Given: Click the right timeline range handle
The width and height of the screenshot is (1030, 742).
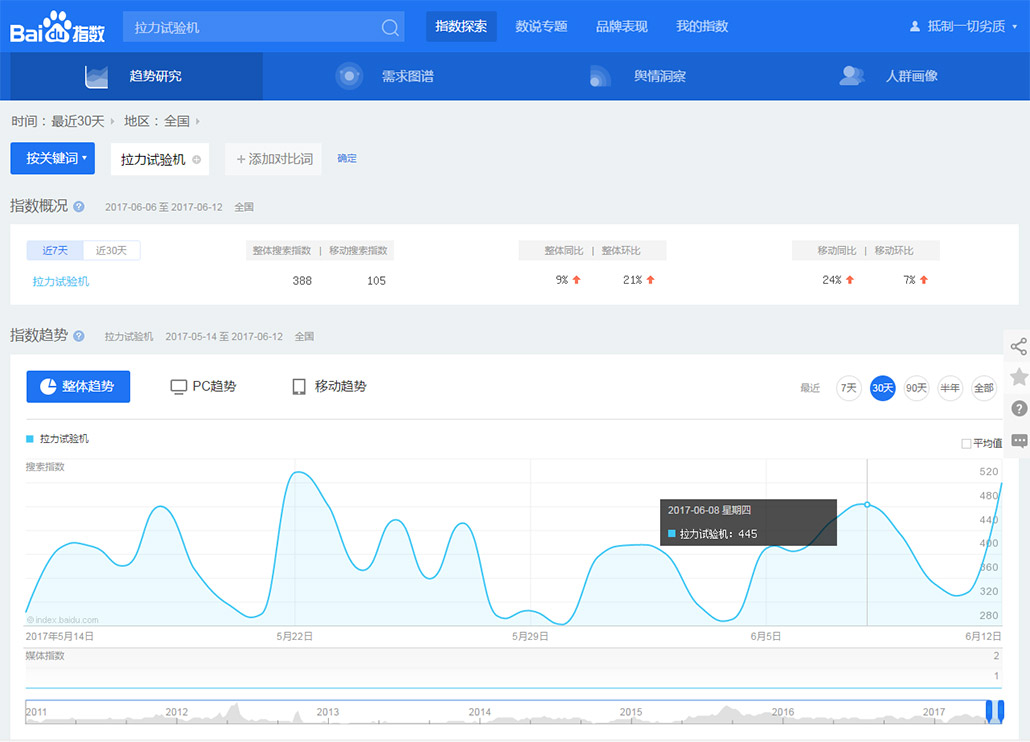Looking at the screenshot, I should (x=1000, y=712).
